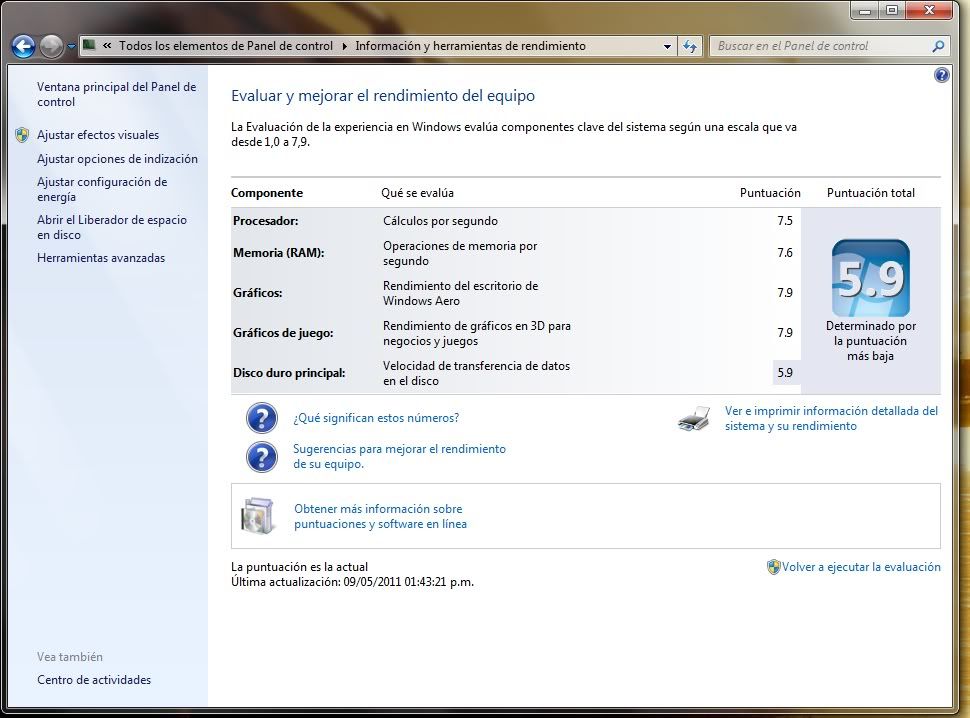Click the Back navigation arrow
This screenshot has height=718, width=970.
click(x=24, y=46)
